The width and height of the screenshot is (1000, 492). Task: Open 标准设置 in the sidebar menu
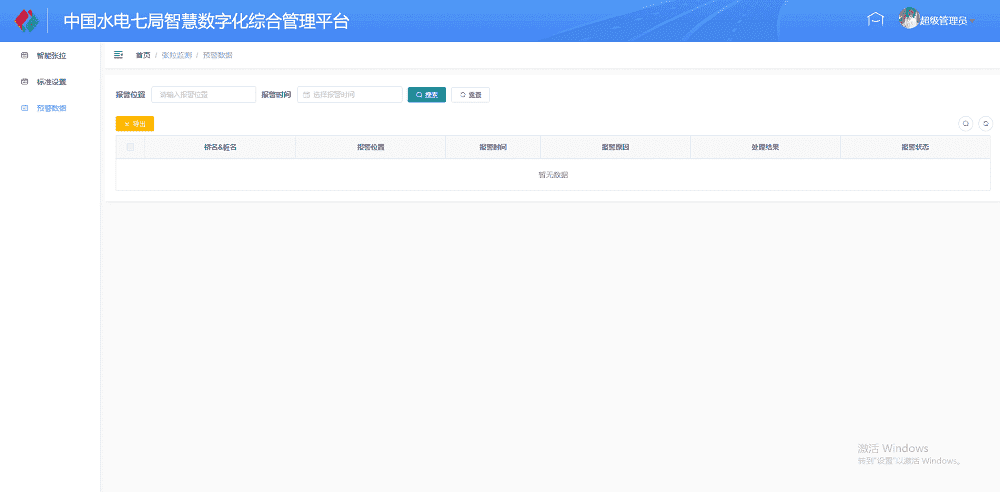click(51, 81)
